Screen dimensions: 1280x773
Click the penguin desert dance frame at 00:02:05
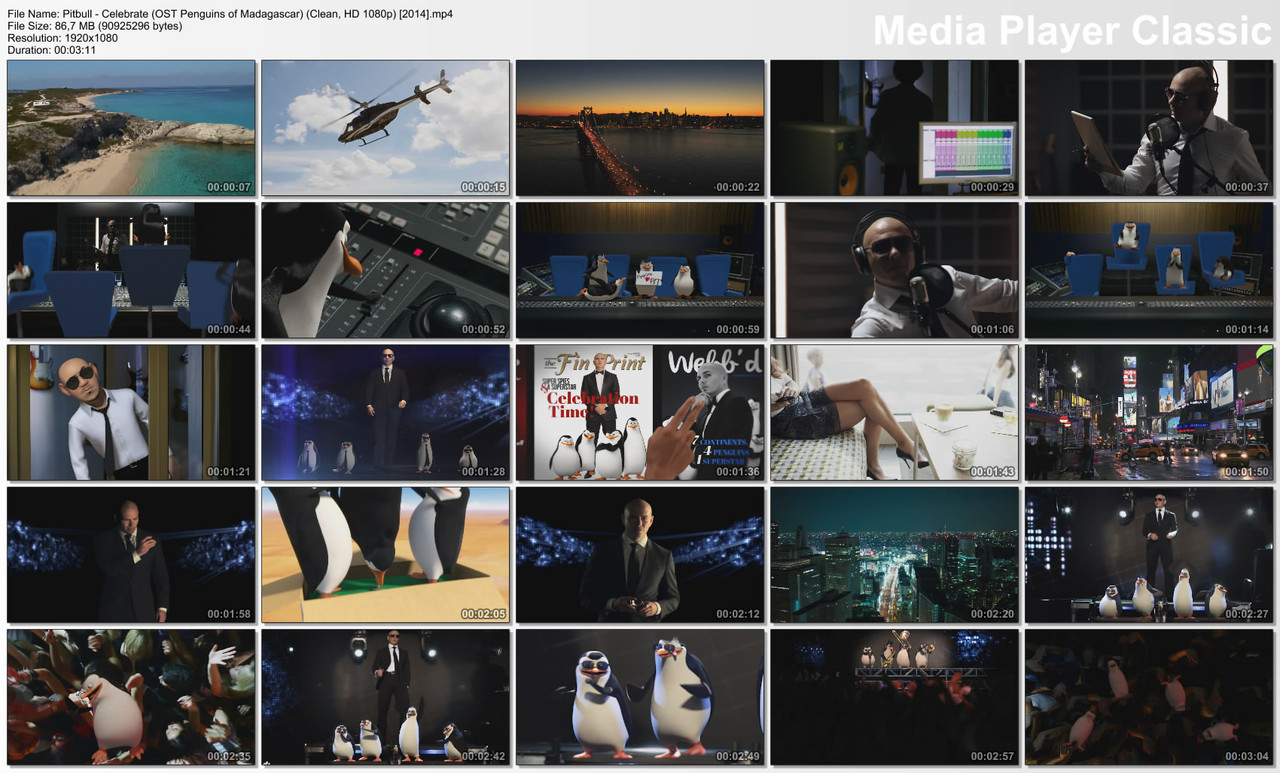[385, 555]
